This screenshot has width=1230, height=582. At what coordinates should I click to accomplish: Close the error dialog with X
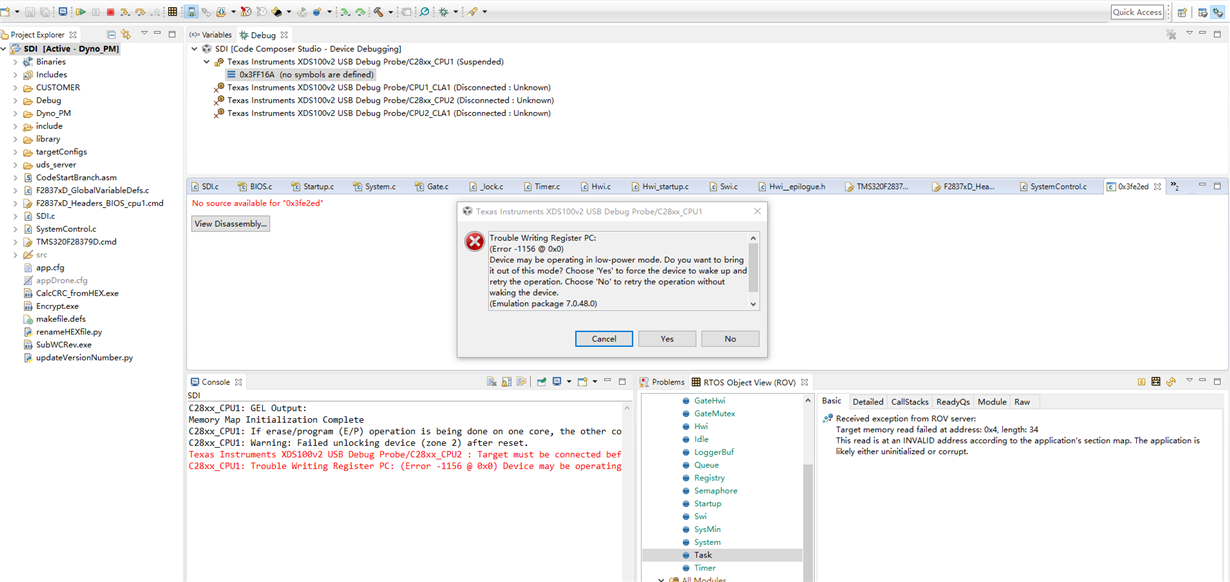(x=757, y=211)
